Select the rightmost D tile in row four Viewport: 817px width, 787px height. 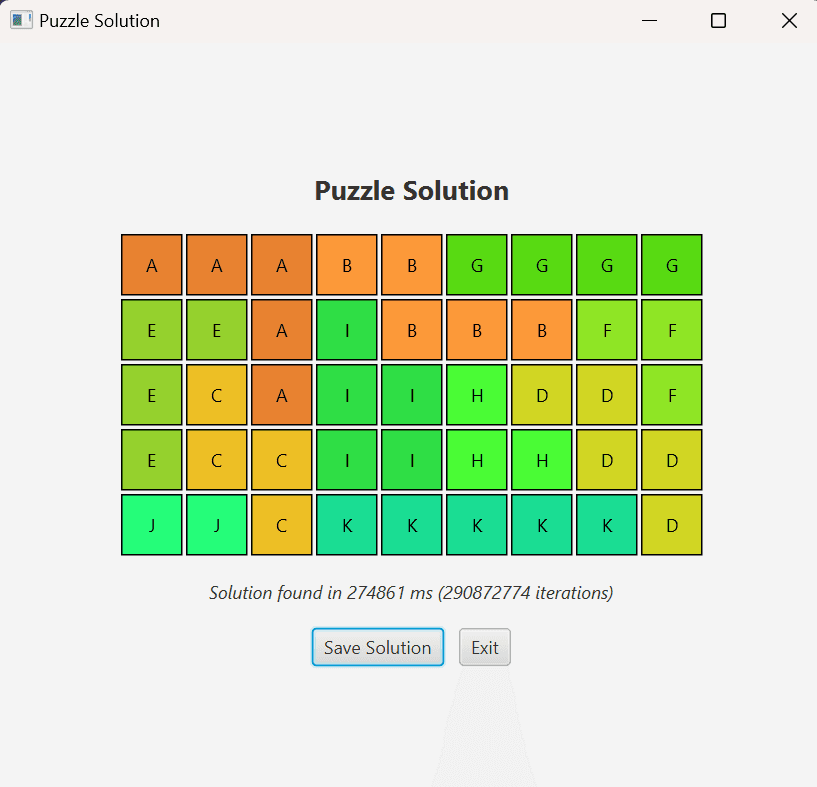(x=672, y=460)
